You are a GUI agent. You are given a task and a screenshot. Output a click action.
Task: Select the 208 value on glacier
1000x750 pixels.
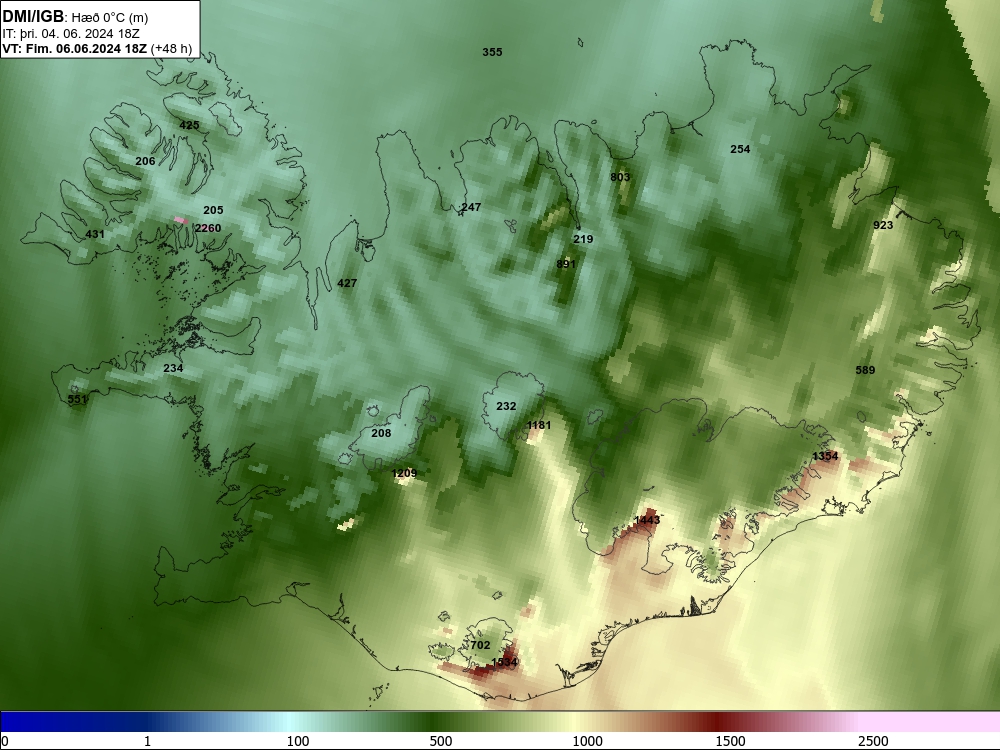point(381,433)
